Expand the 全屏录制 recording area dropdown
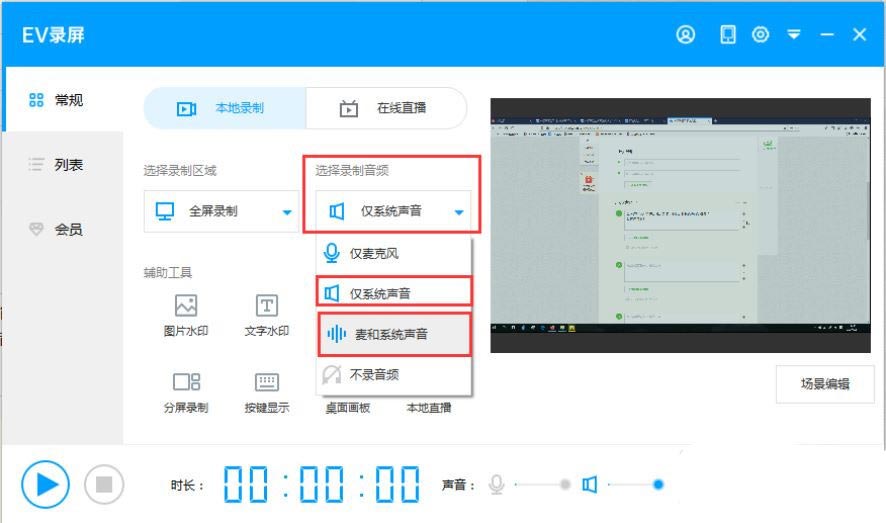This screenshot has width=886, height=523. tap(222, 211)
